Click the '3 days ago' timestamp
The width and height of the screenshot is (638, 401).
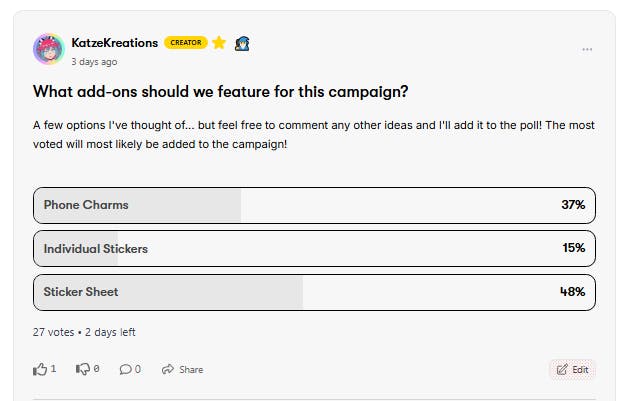(x=96, y=60)
